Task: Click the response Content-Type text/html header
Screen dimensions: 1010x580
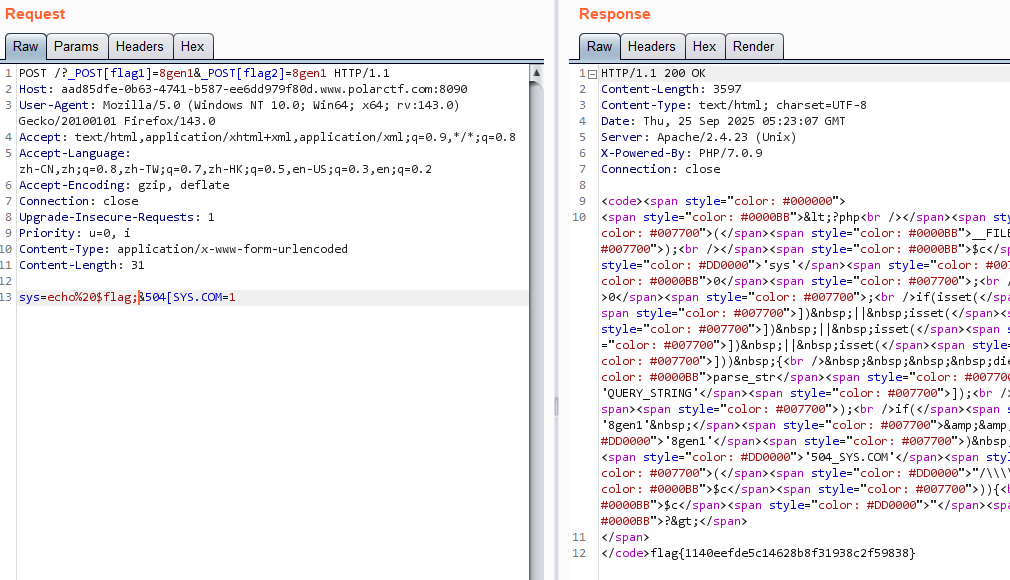Action: point(734,106)
